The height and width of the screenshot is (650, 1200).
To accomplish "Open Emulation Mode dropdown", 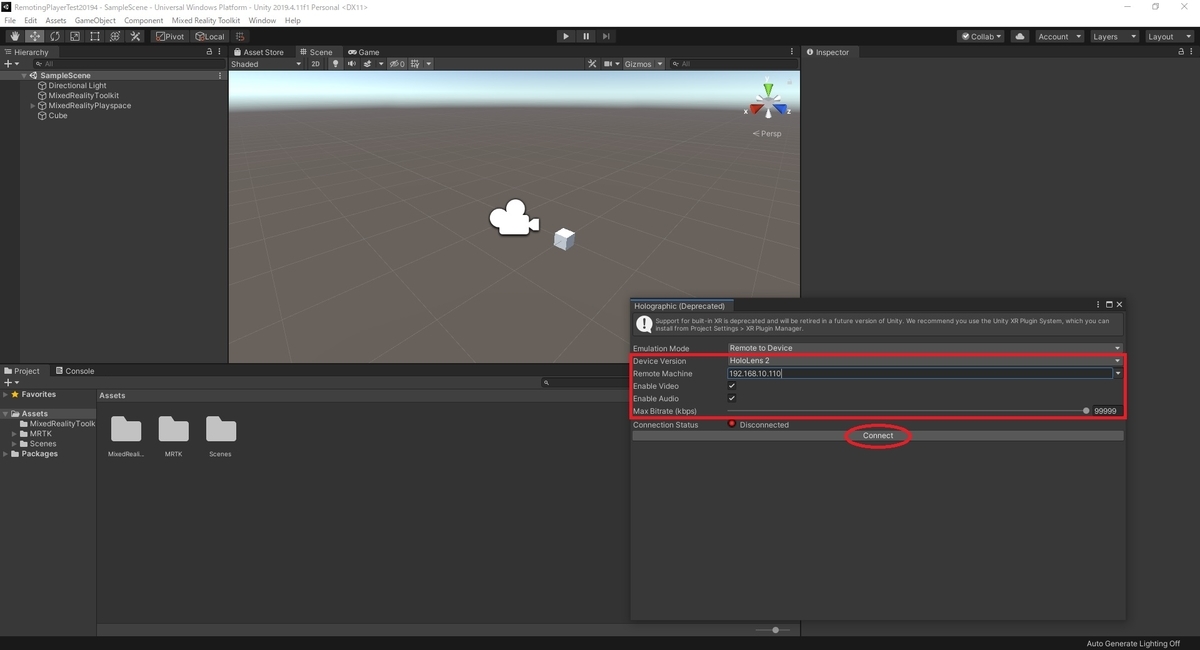I will (x=925, y=348).
